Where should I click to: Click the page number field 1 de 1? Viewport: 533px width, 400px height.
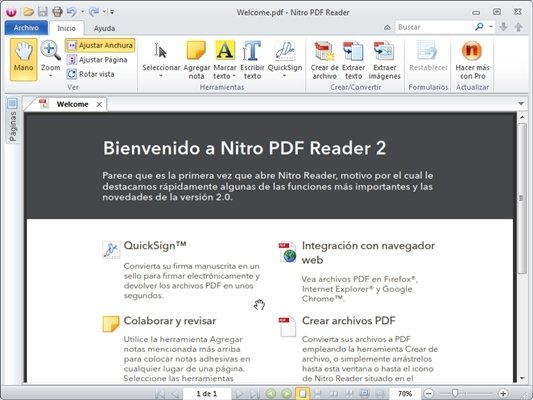pyautogui.click(x=207, y=394)
